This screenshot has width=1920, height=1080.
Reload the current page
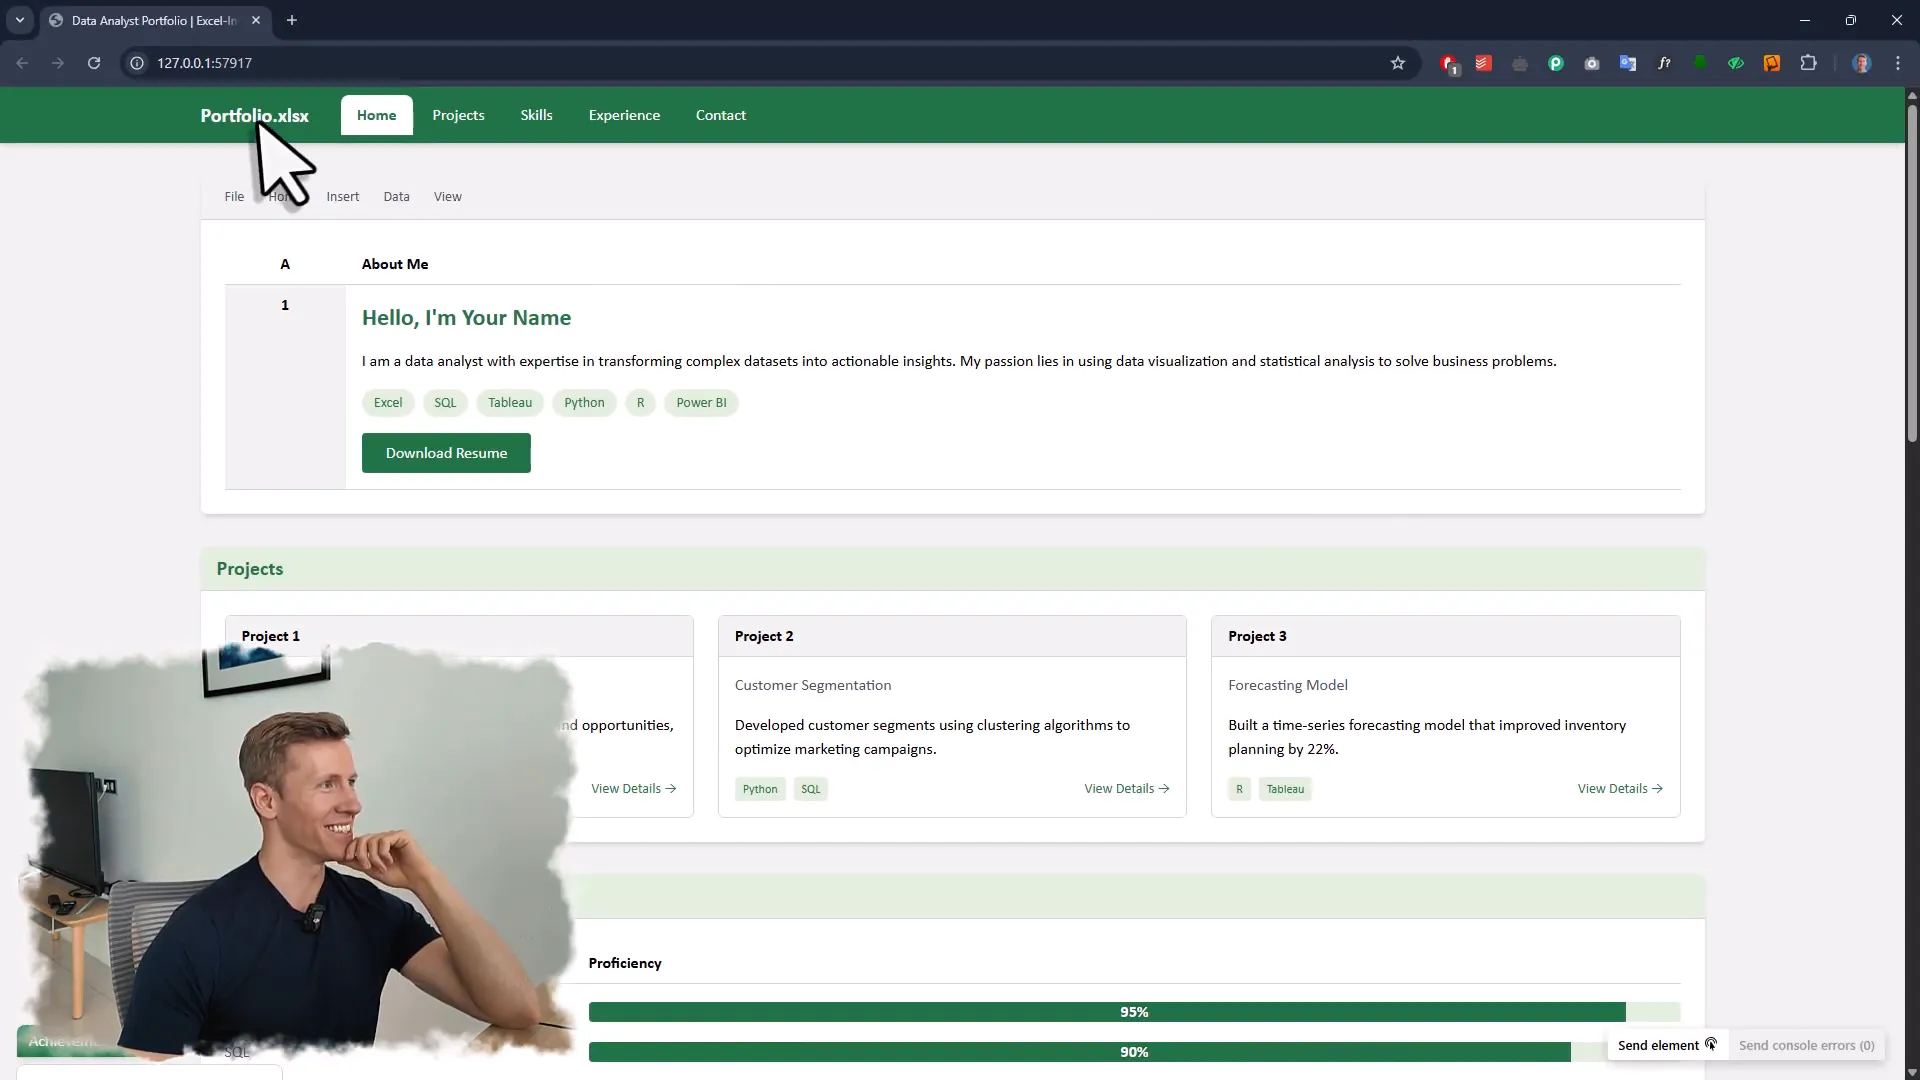tap(93, 62)
